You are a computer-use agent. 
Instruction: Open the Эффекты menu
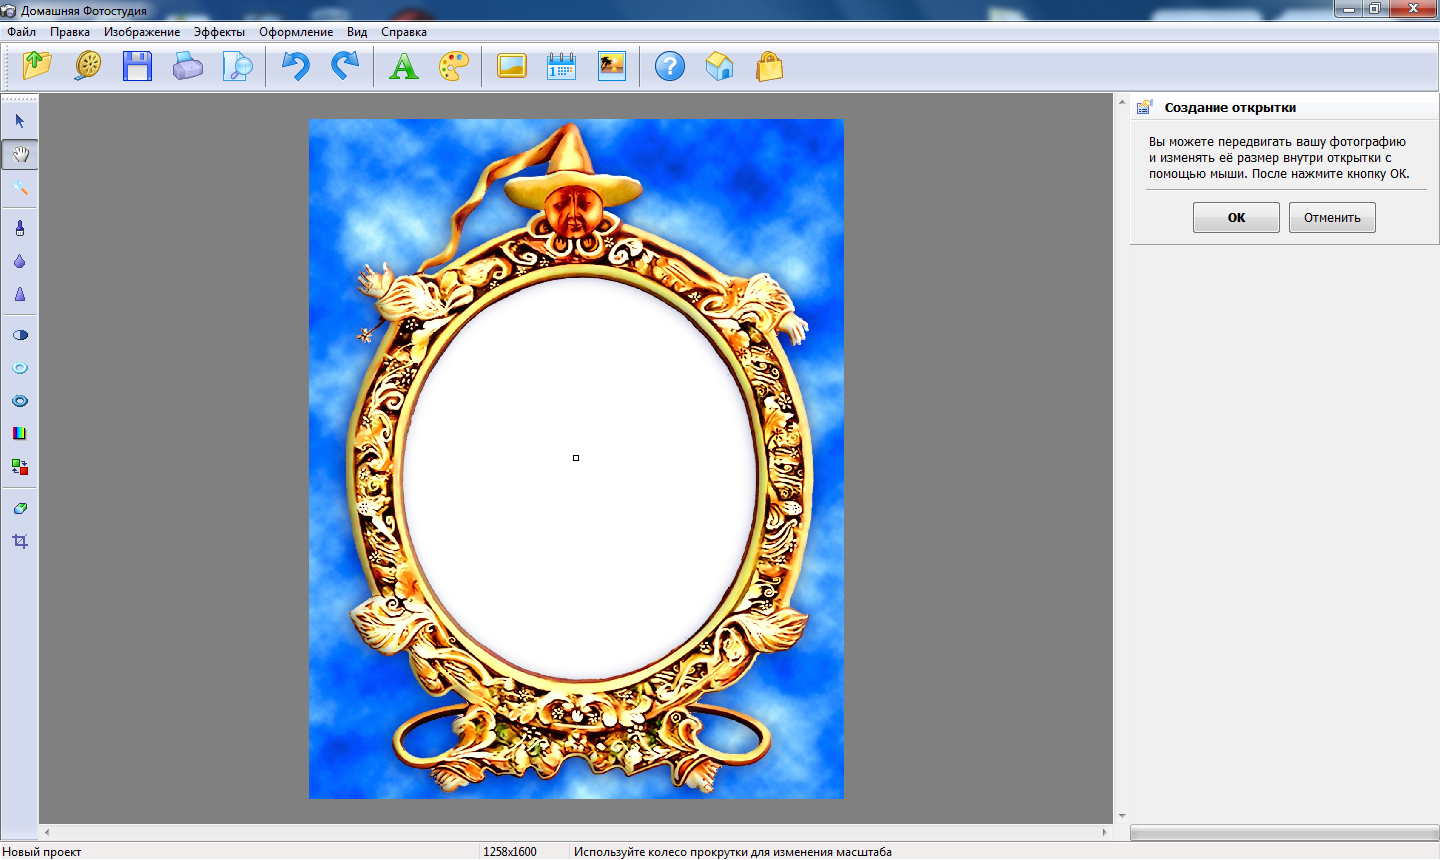(219, 32)
